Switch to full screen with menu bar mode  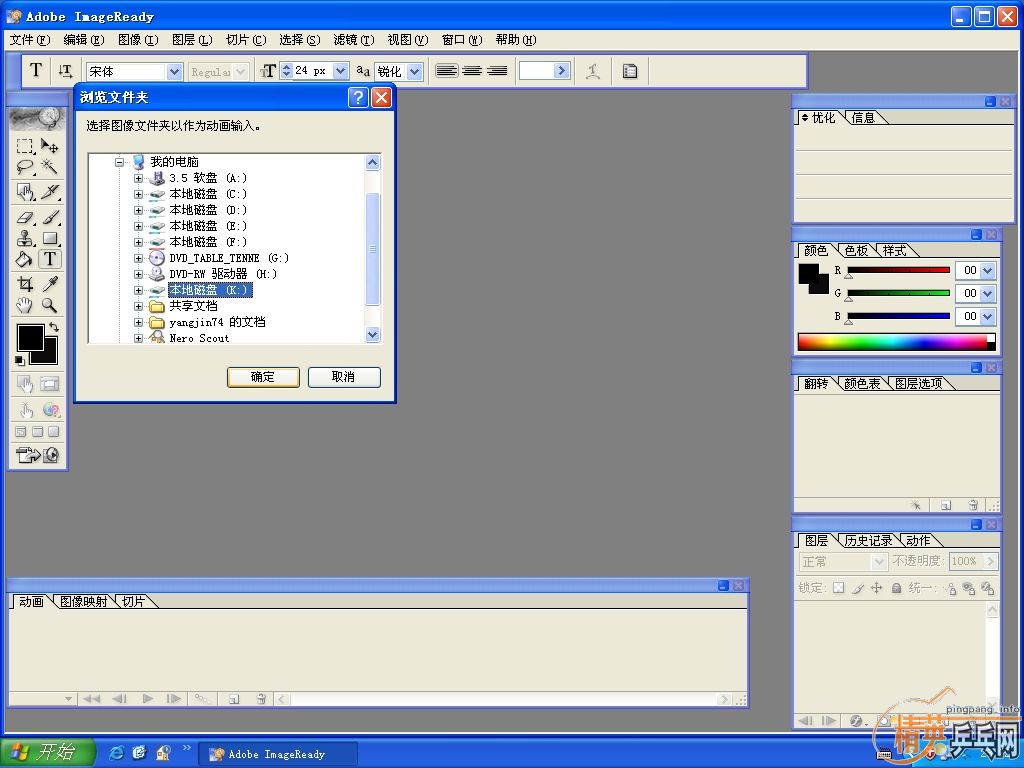[37, 432]
